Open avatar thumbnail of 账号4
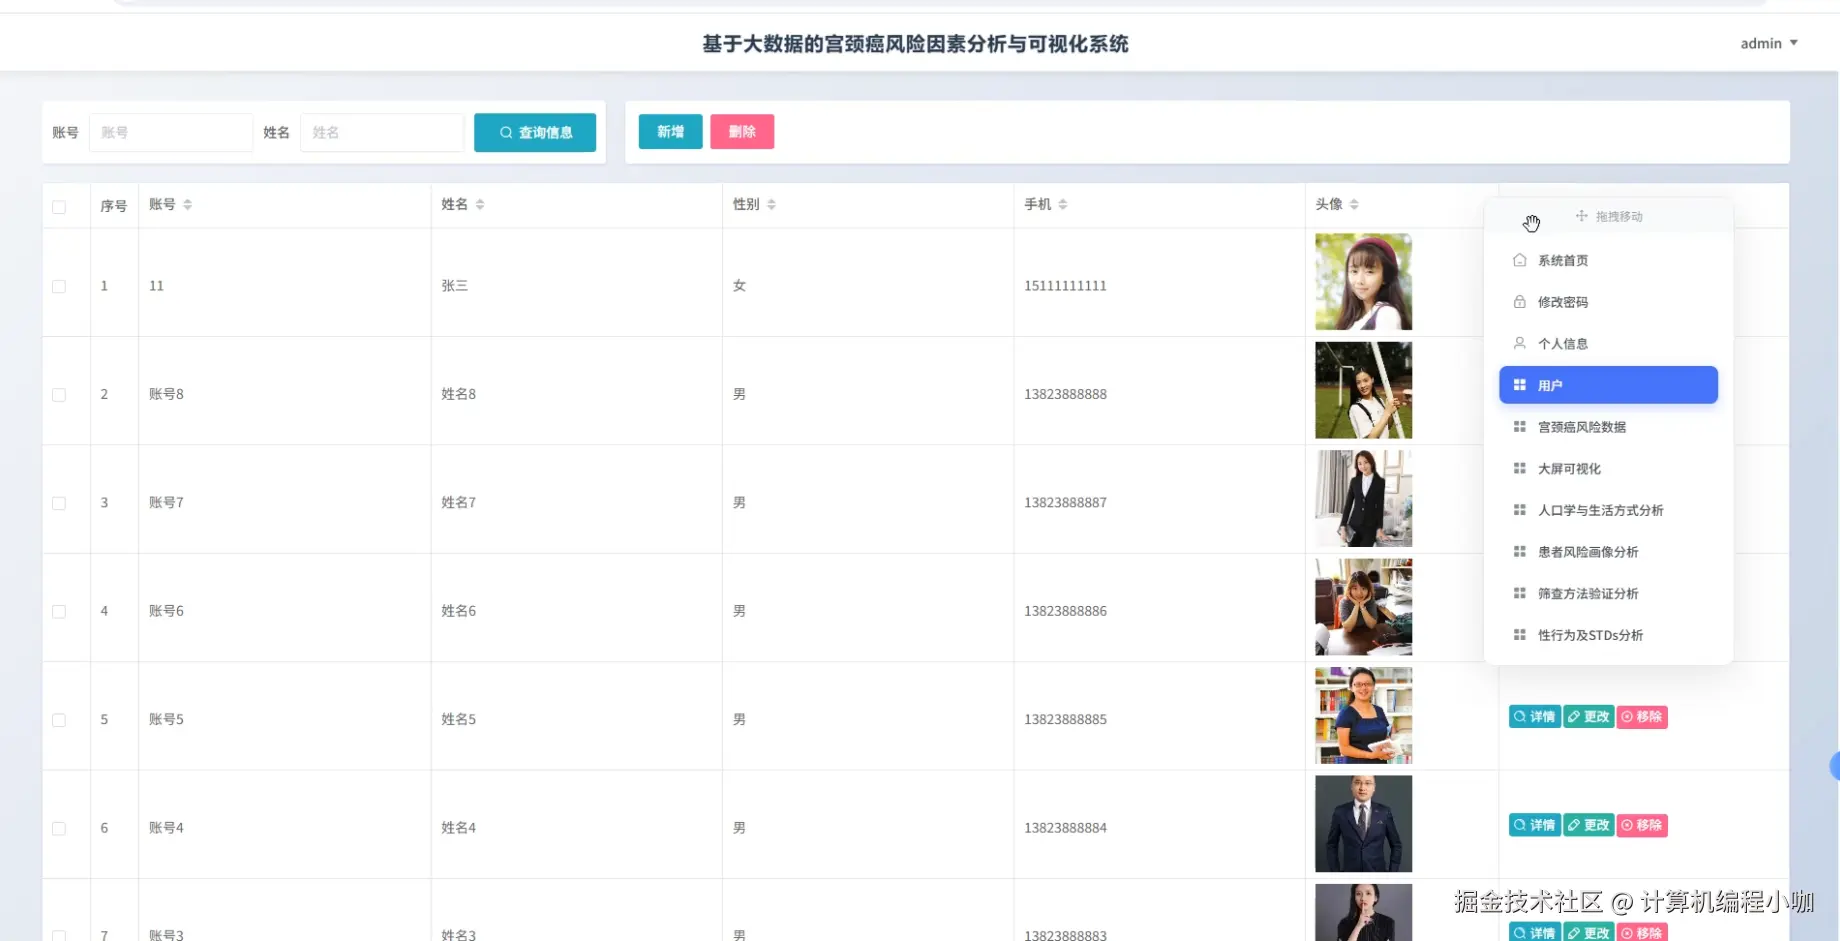 [x=1363, y=824]
